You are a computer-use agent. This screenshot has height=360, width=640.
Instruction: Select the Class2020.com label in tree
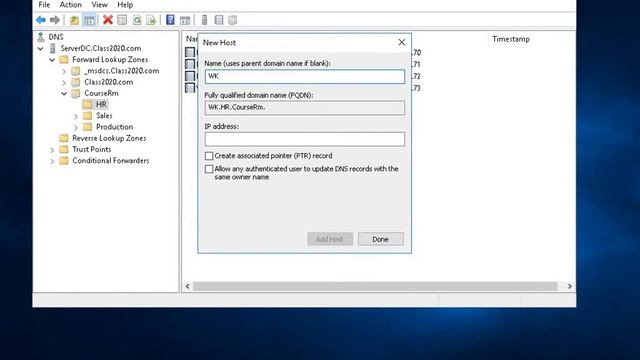click(109, 82)
